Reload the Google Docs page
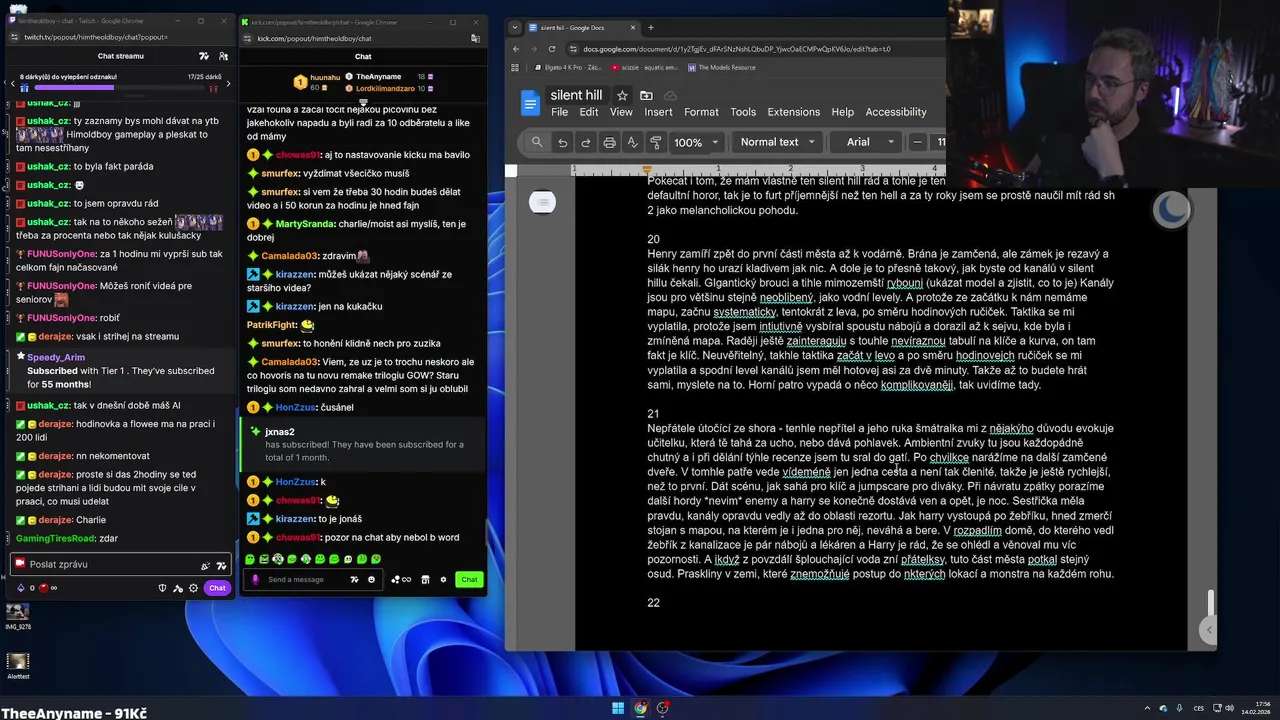1280x720 pixels. coord(552,48)
